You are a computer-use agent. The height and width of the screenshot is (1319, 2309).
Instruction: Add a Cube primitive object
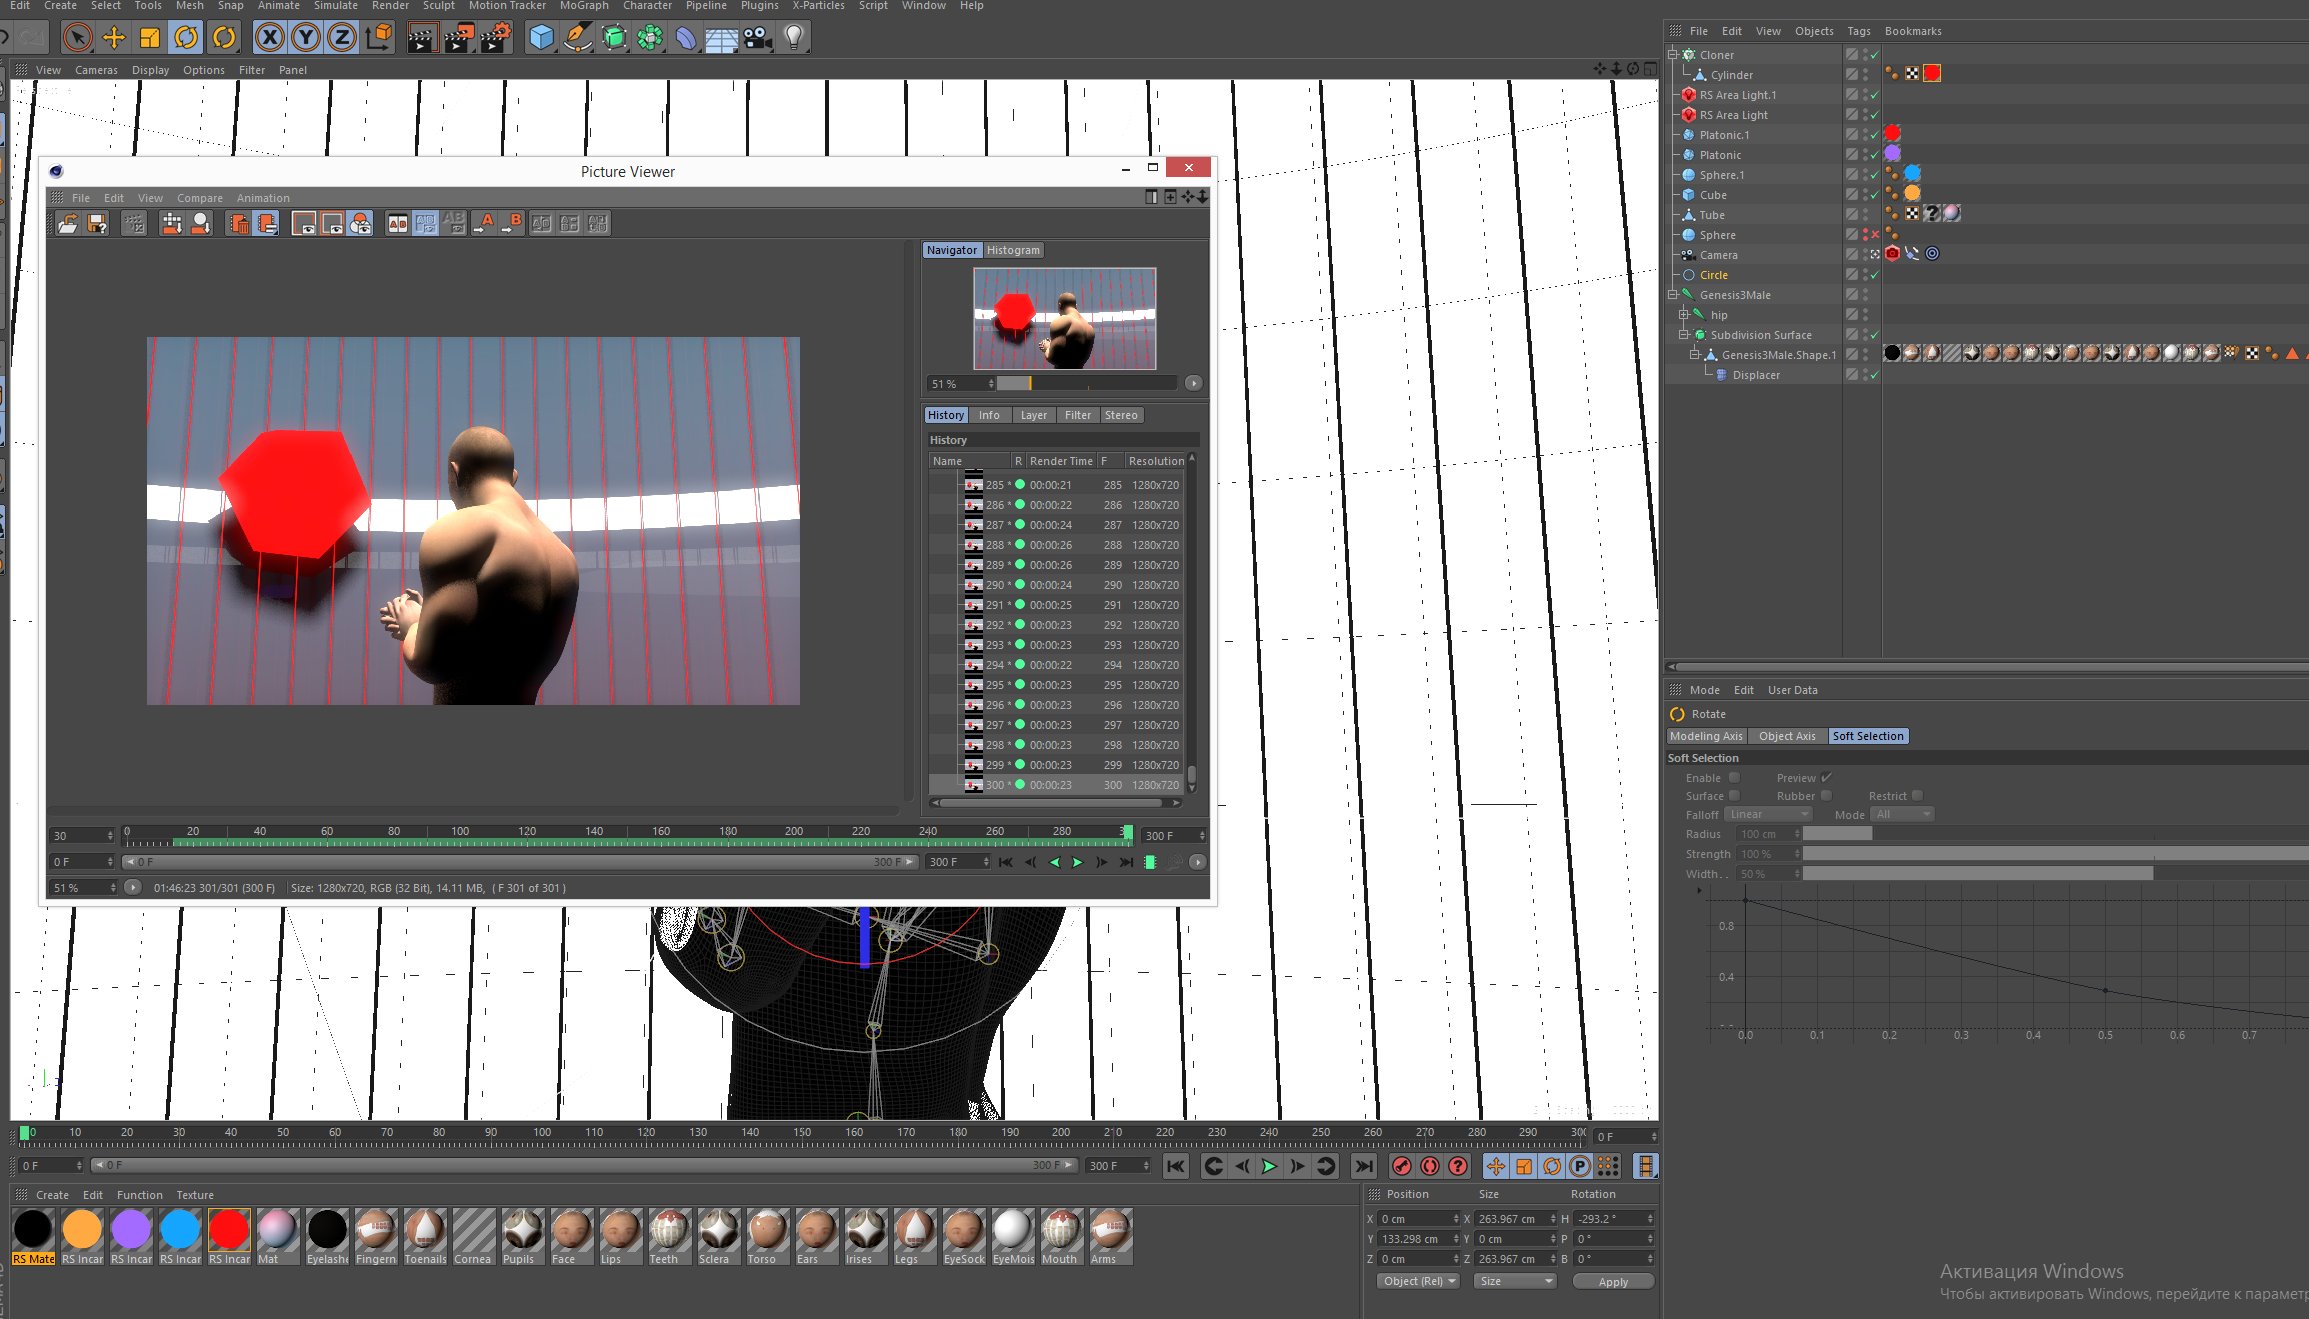541,38
